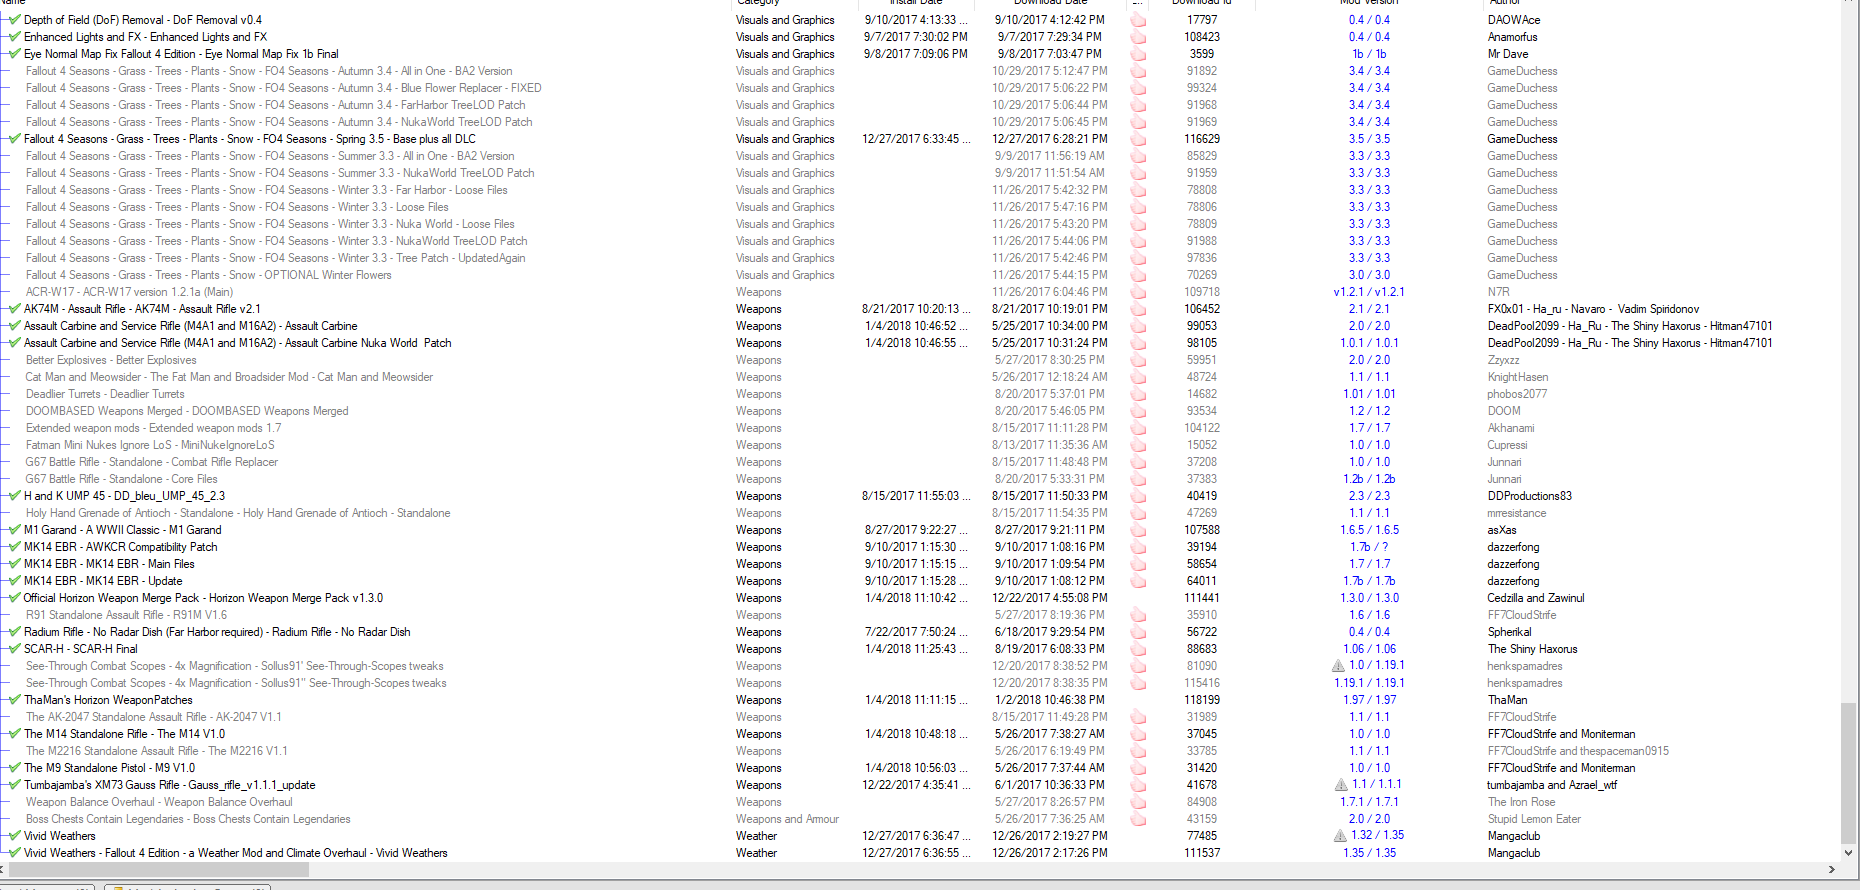This screenshot has width=1860, height=890.
Task: Select the OPTIONAL Winter Flowers mod
Action: tap(209, 275)
